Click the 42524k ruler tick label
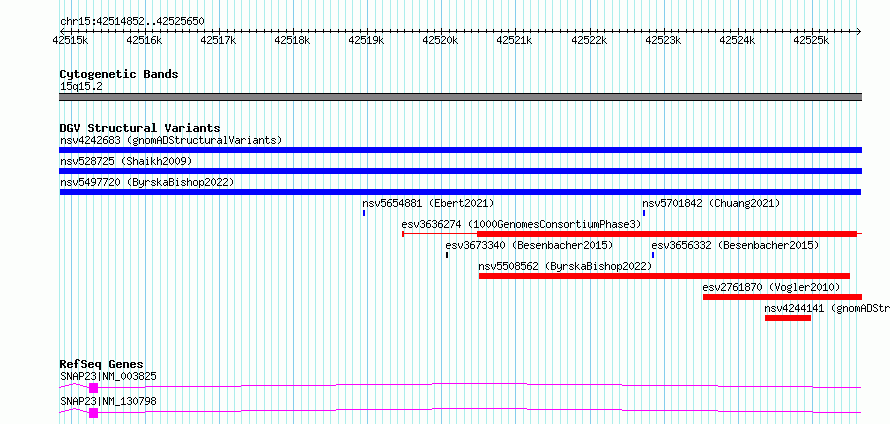 (x=738, y=40)
